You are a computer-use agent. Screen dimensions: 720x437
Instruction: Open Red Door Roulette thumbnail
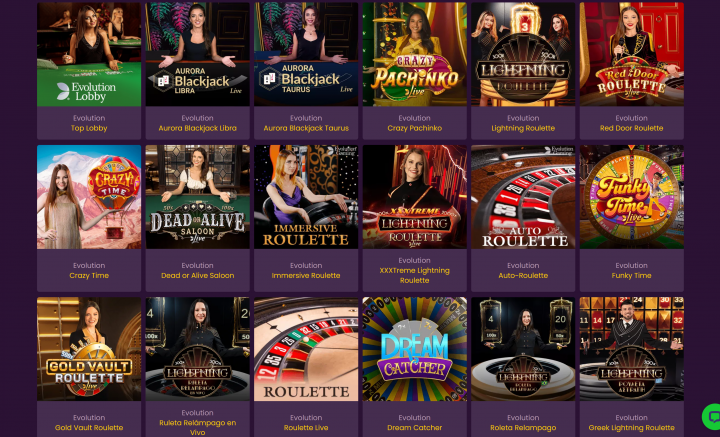[631, 54]
